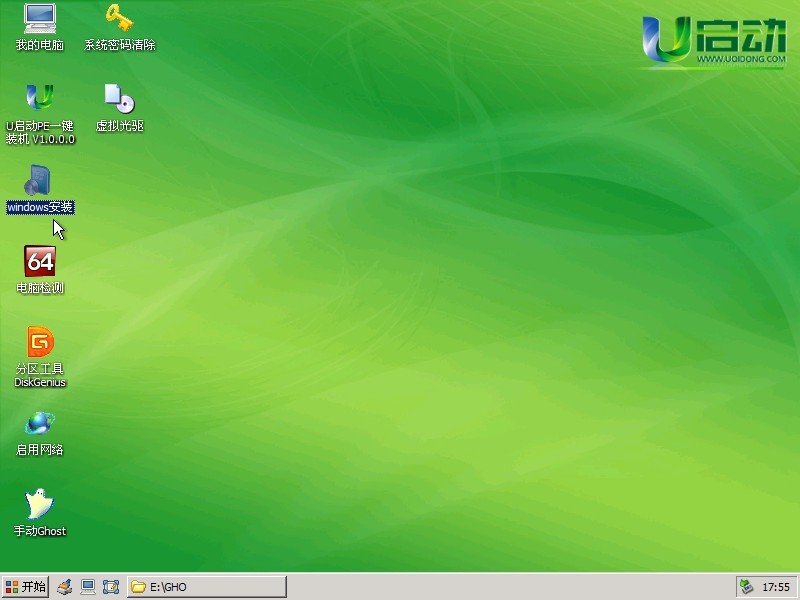The width and height of the screenshot is (800, 600).
Task: Switch to the E:\GHO taskbar window
Action: (207, 587)
